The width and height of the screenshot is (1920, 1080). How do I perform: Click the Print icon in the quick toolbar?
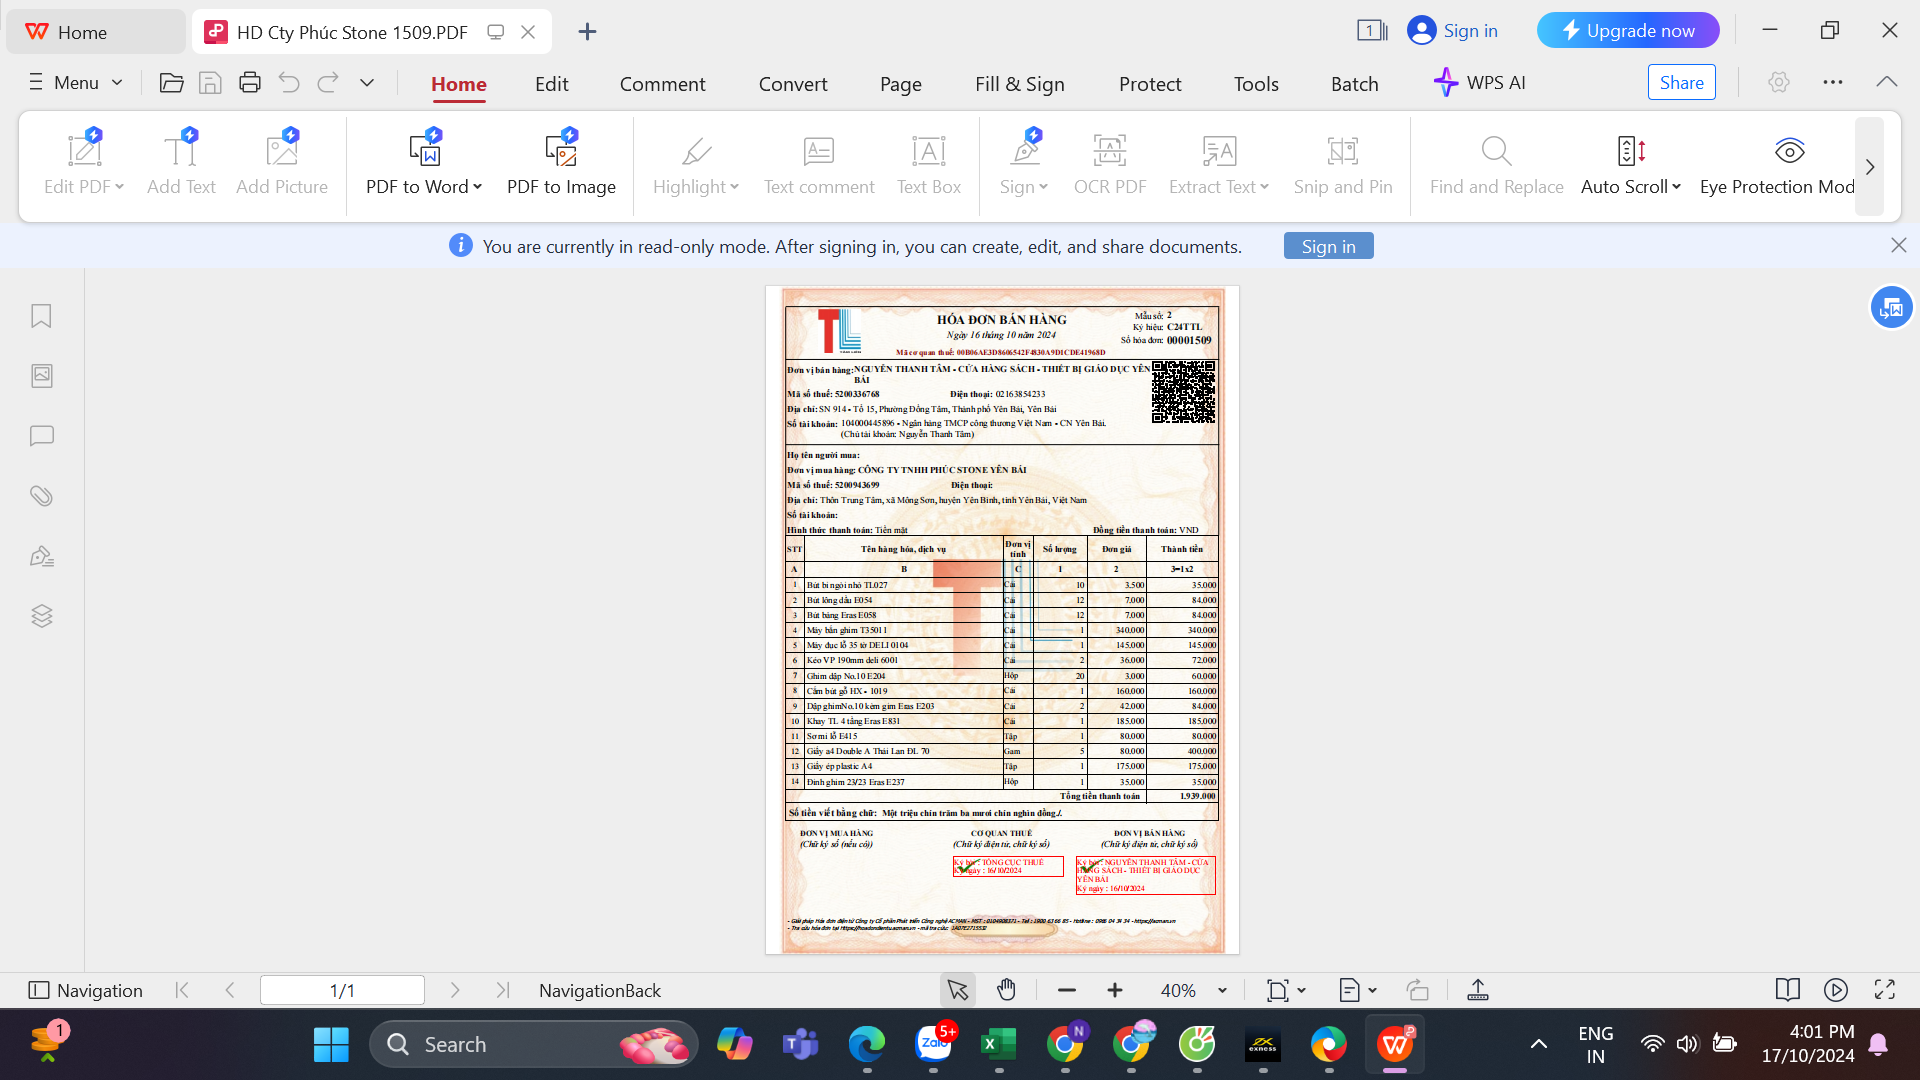point(249,83)
